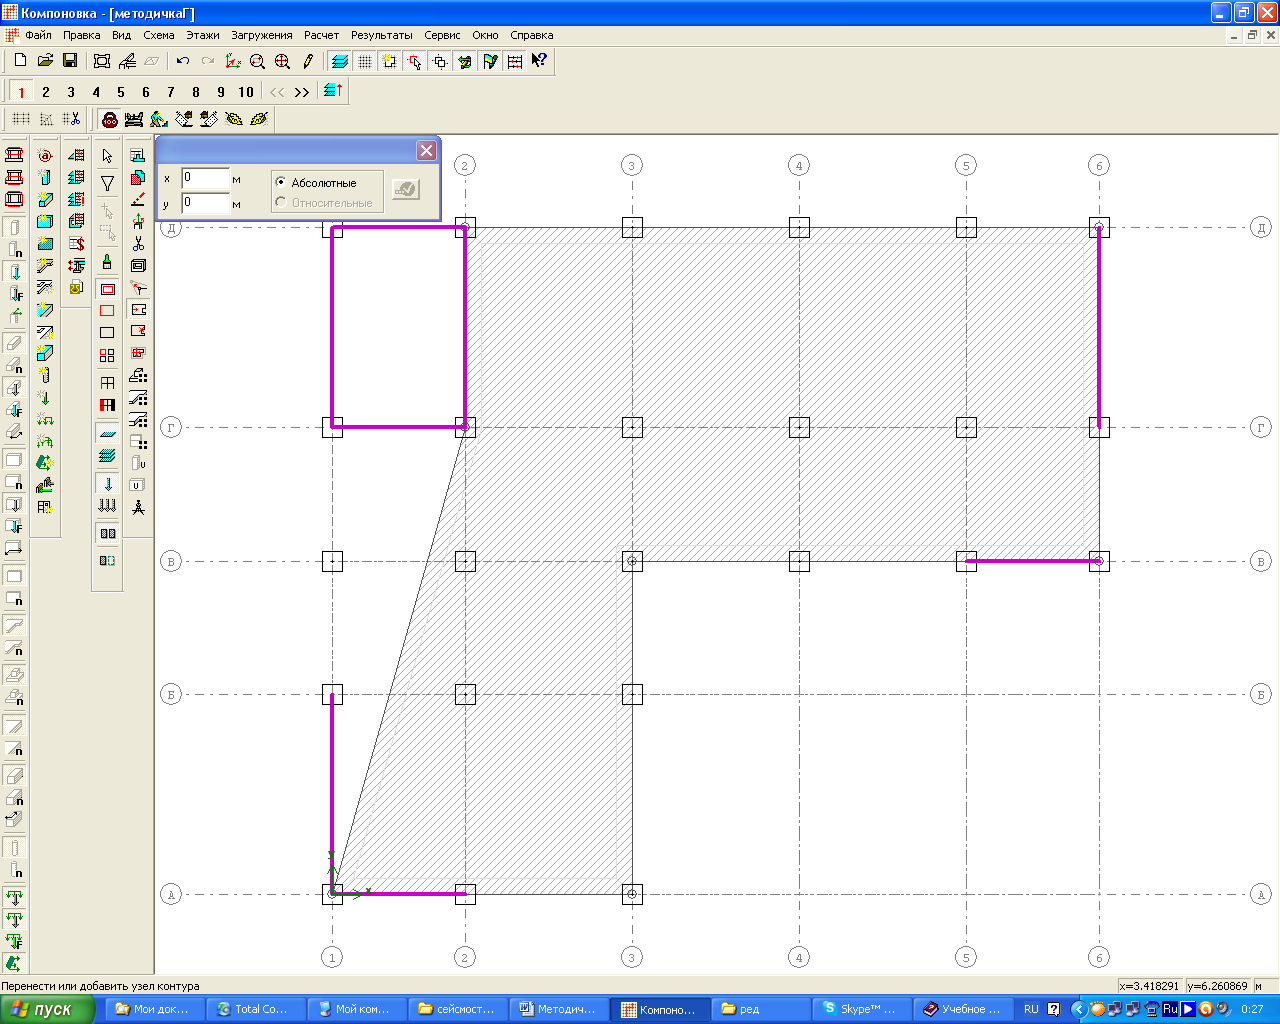Click the blue Undo arrow icon
The width and height of the screenshot is (1280, 1024).
click(x=183, y=61)
